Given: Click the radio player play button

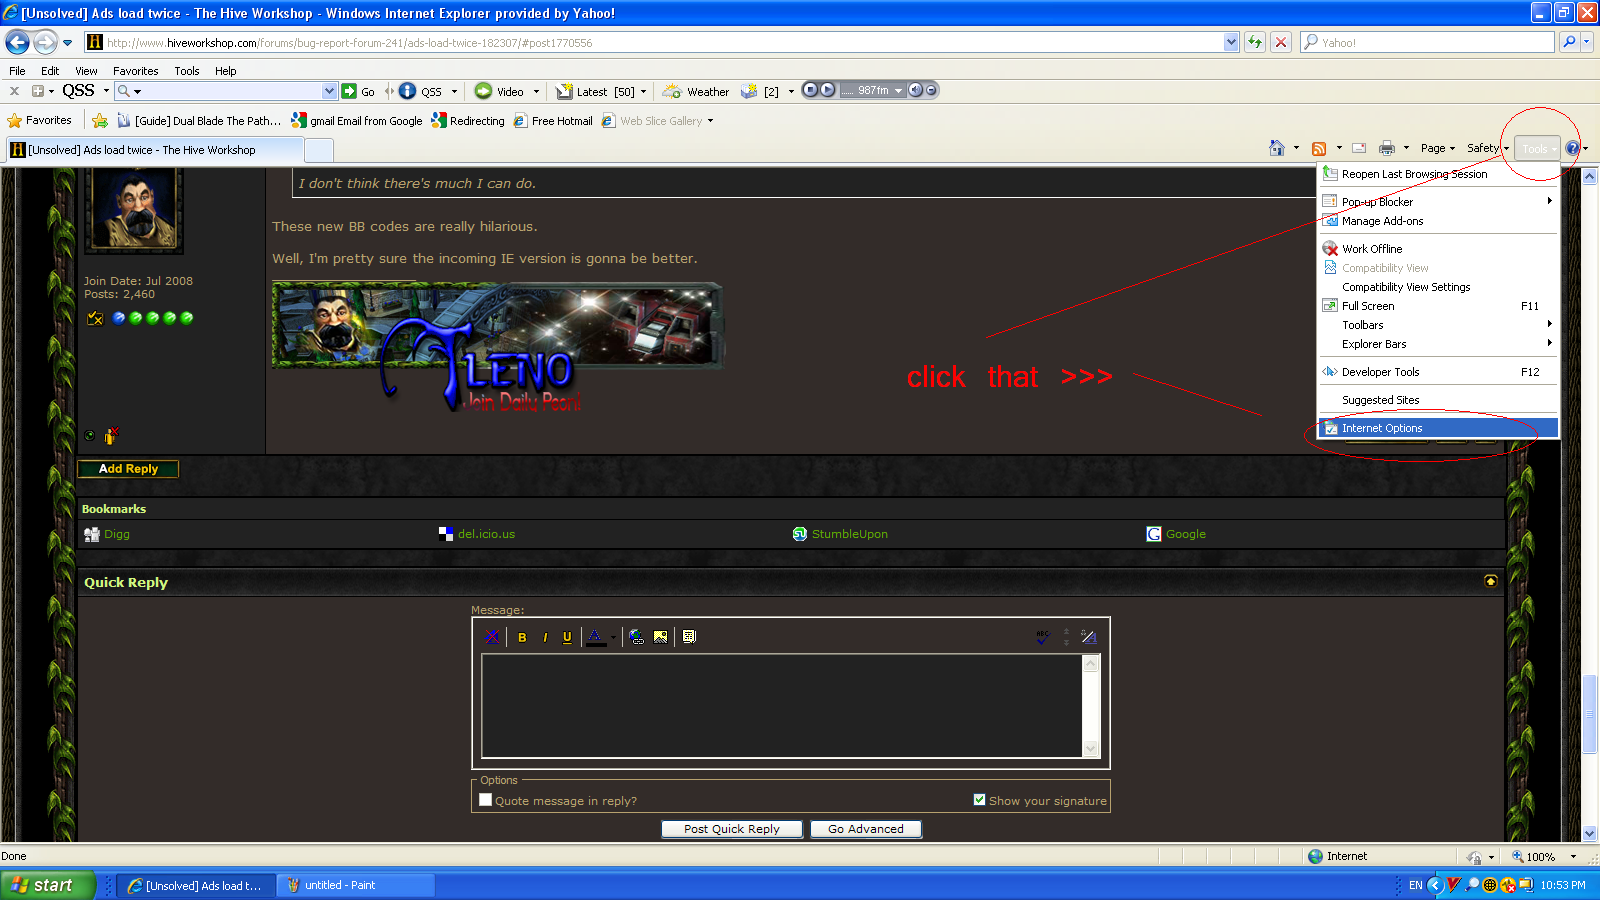Looking at the screenshot, I should 828,90.
